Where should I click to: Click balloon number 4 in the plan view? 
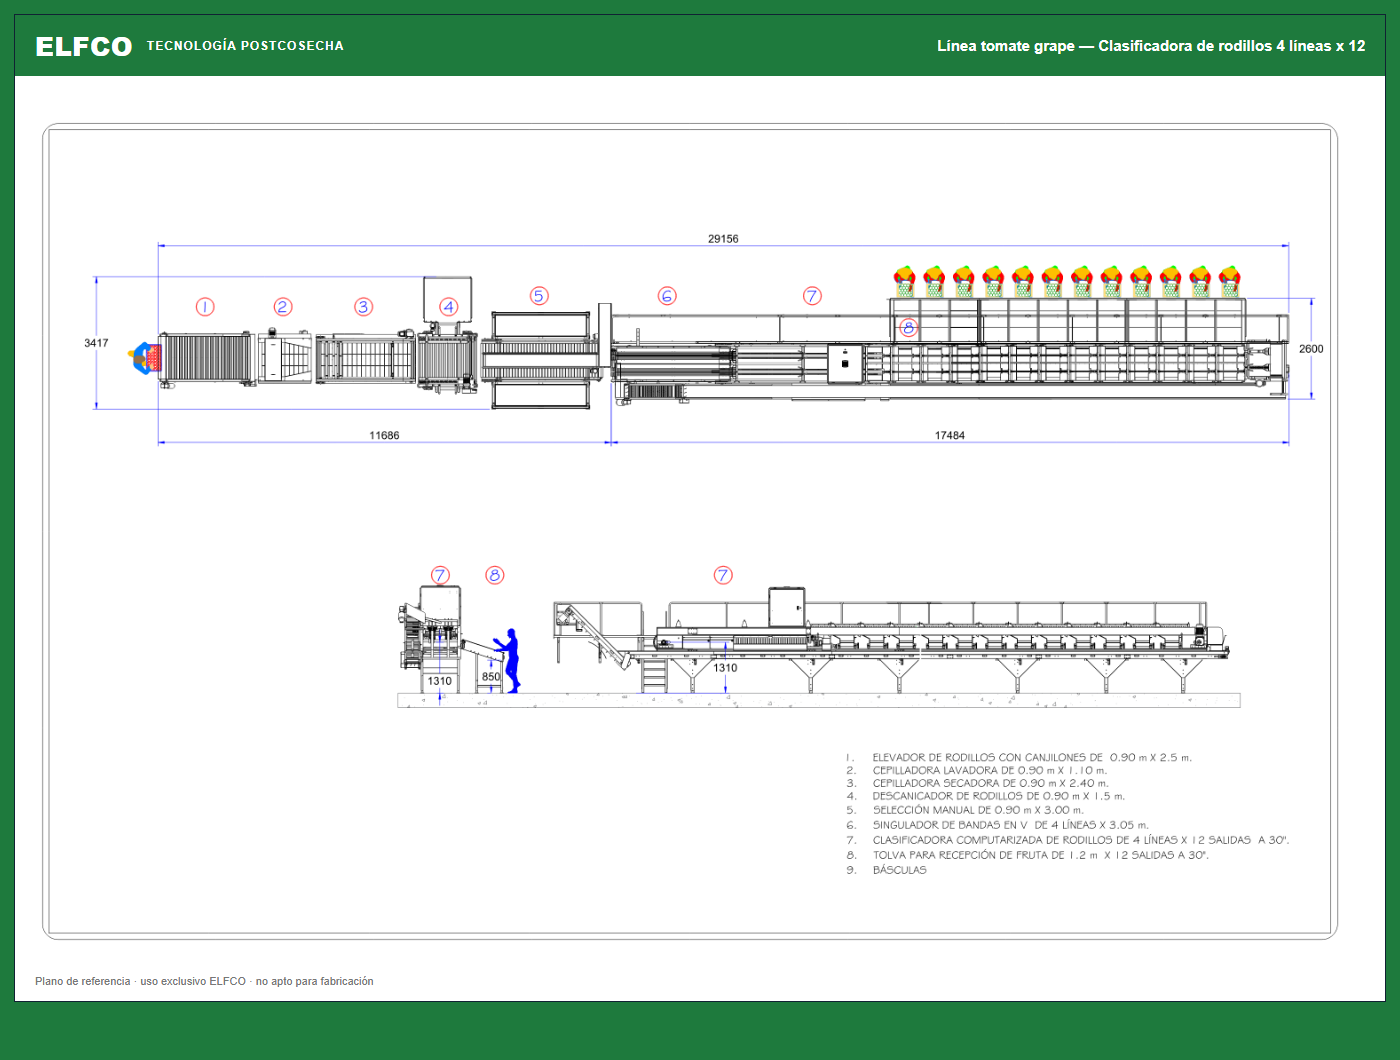tap(449, 307)
